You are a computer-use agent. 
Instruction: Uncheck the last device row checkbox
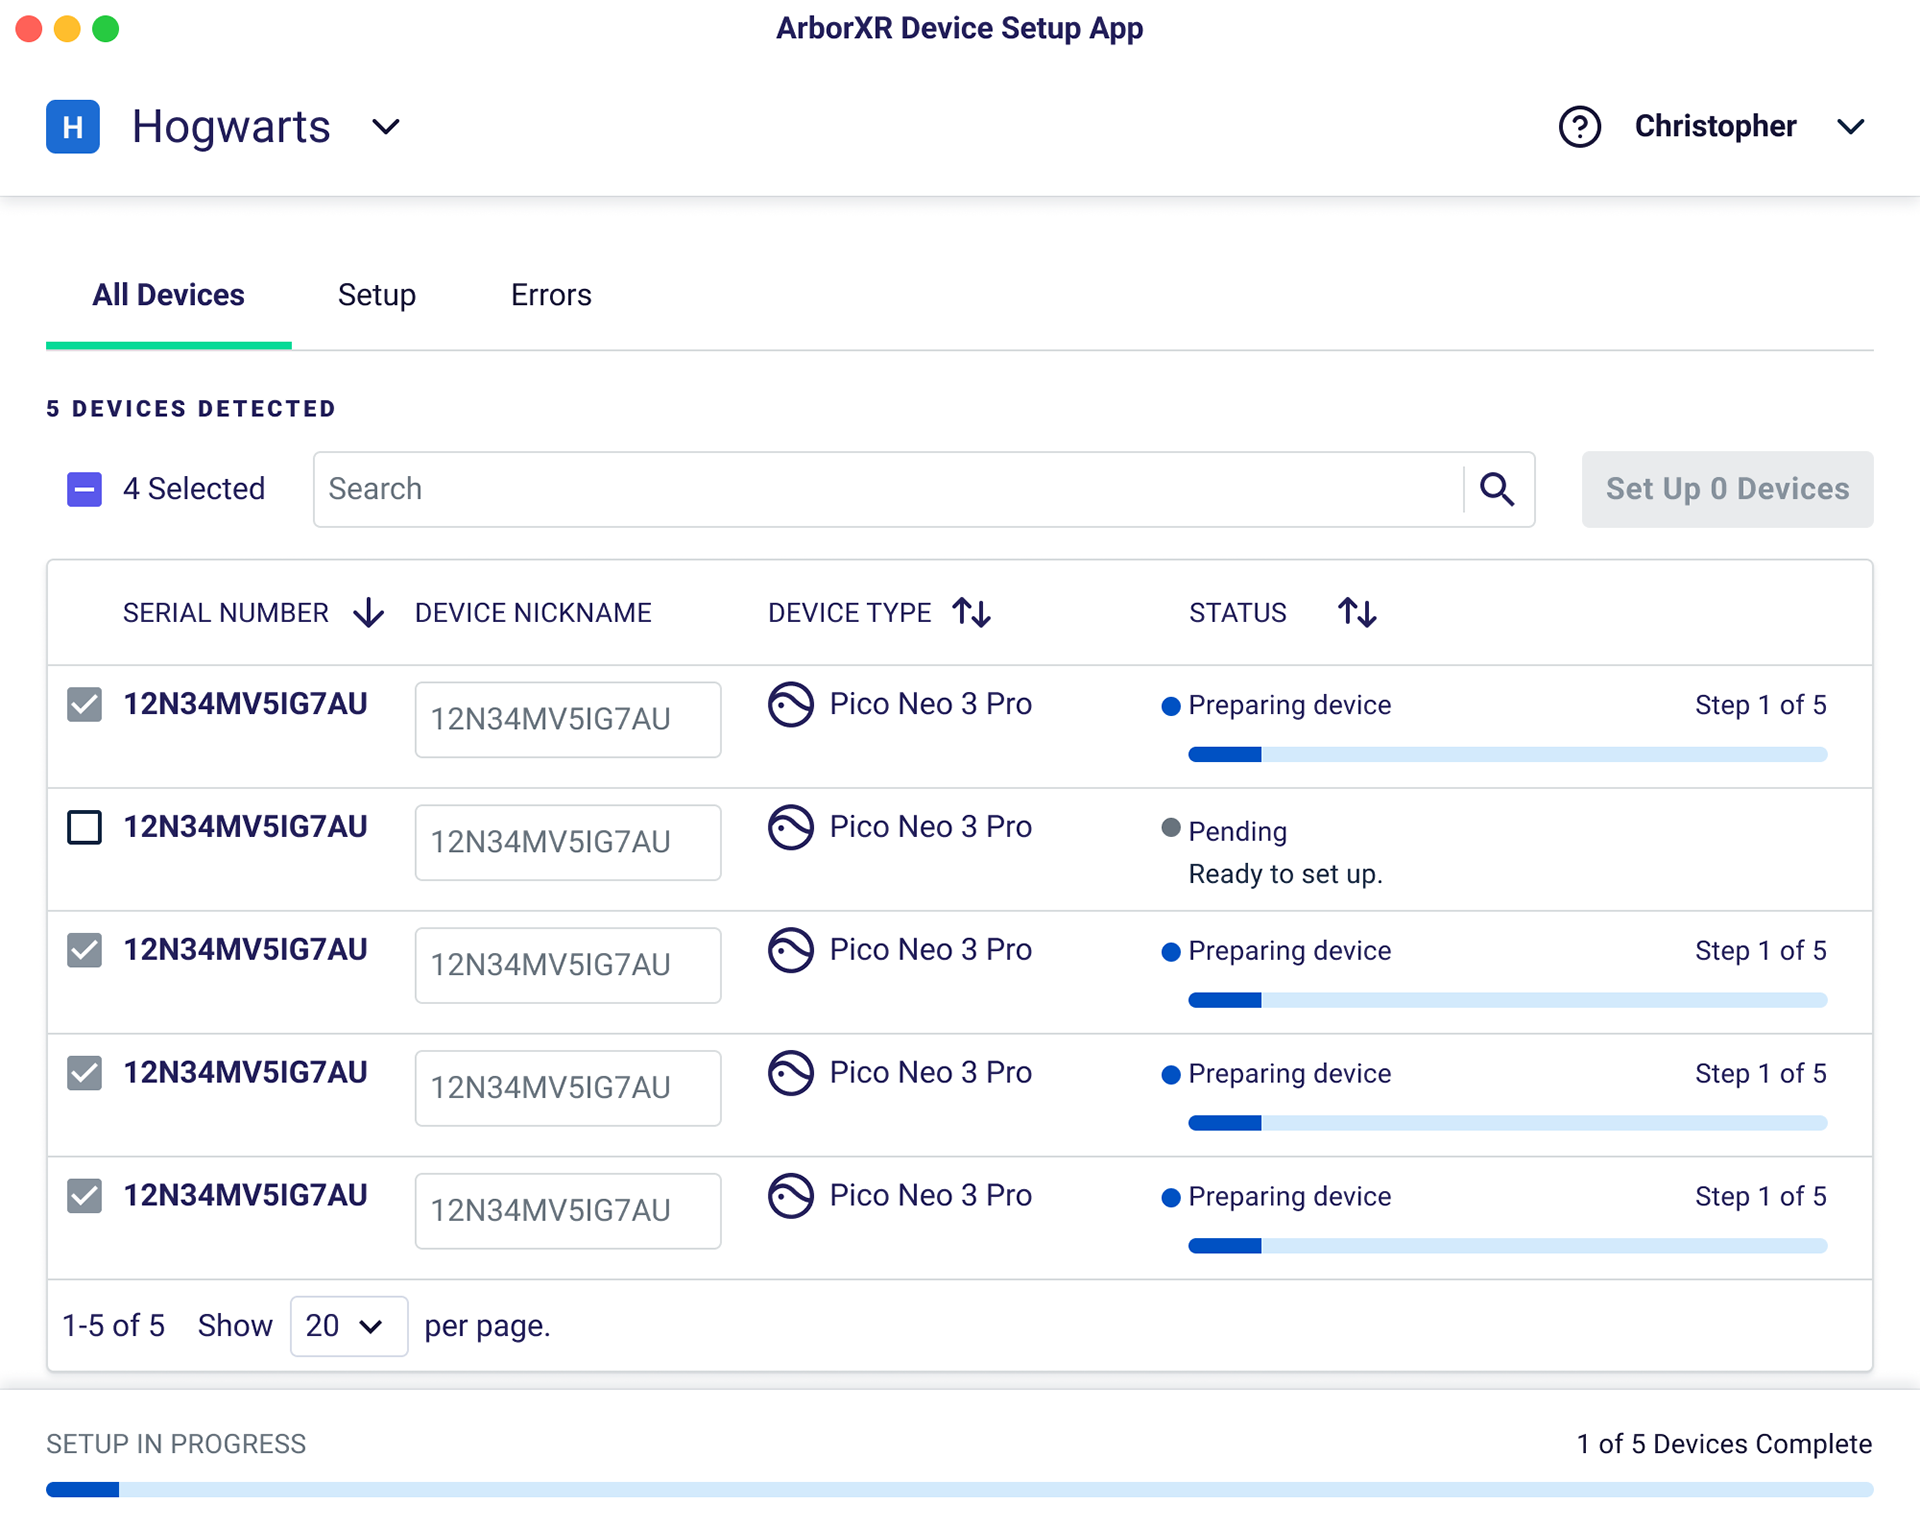85,1196
